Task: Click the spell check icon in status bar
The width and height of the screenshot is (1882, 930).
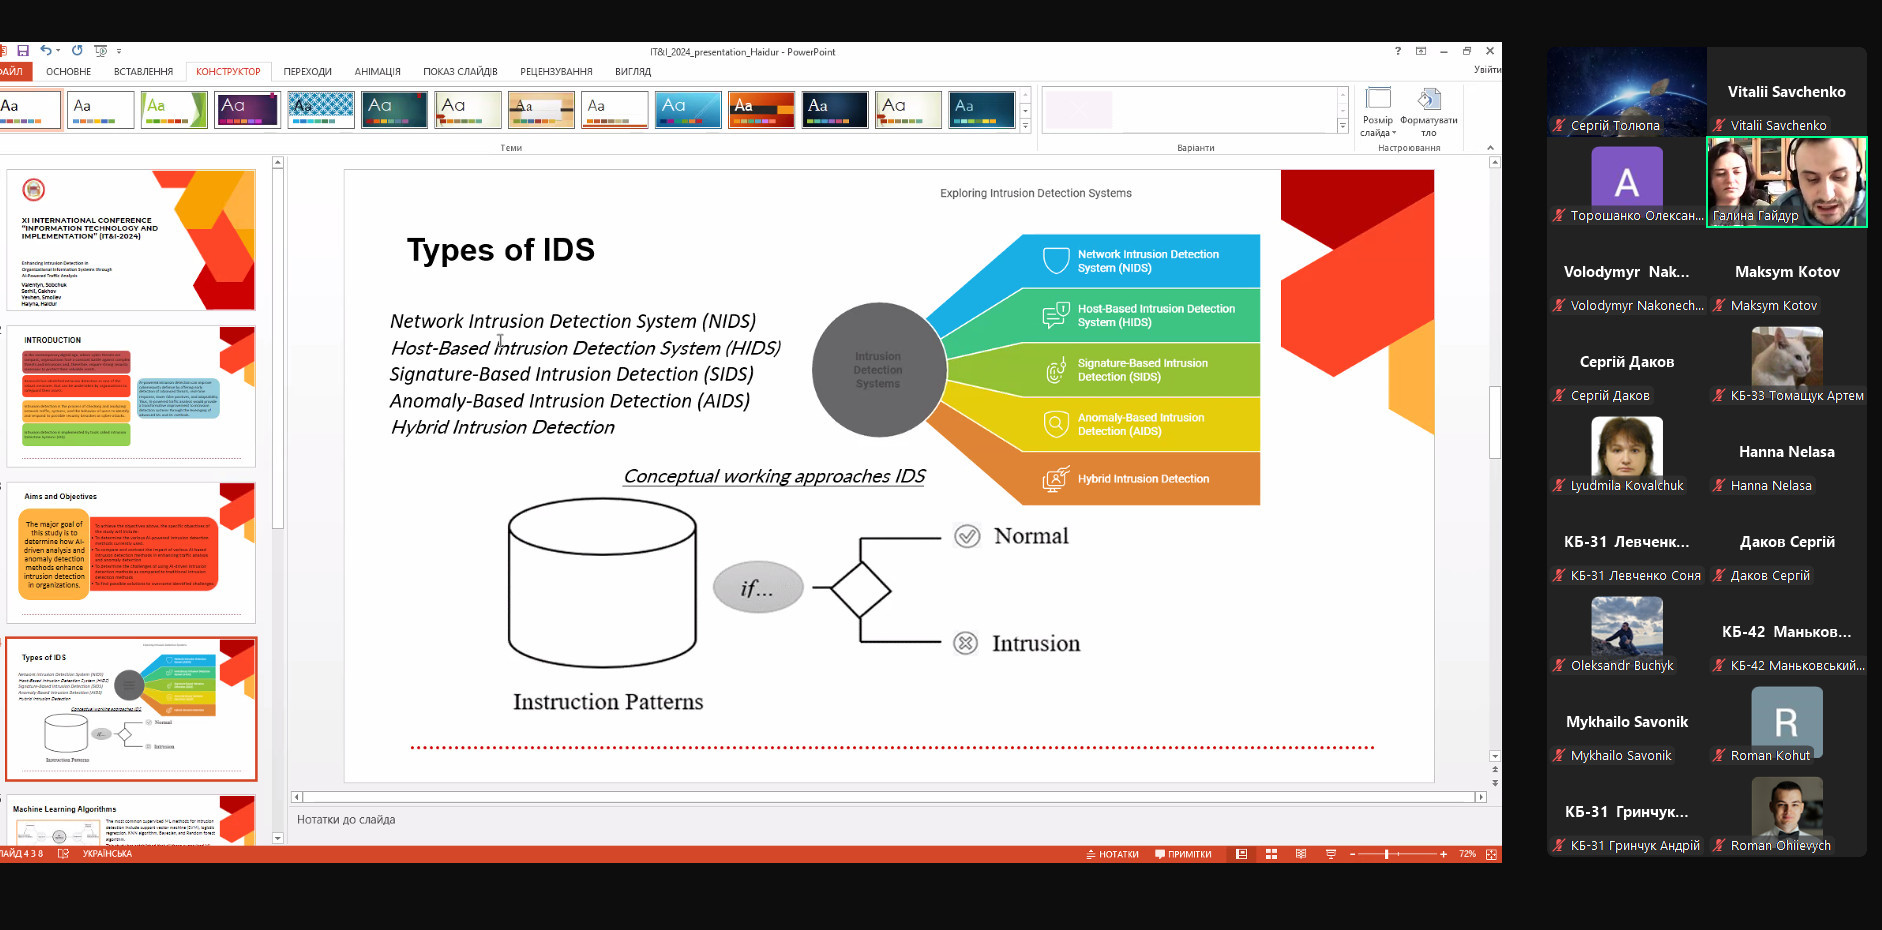Action: tap(63, 854)
